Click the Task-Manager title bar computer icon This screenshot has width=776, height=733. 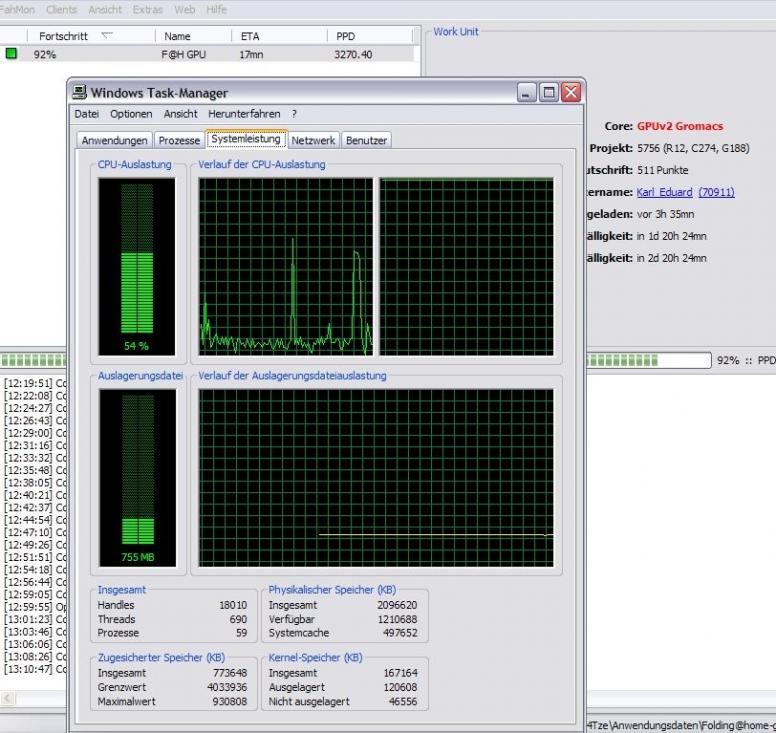(x=79, y=93)
